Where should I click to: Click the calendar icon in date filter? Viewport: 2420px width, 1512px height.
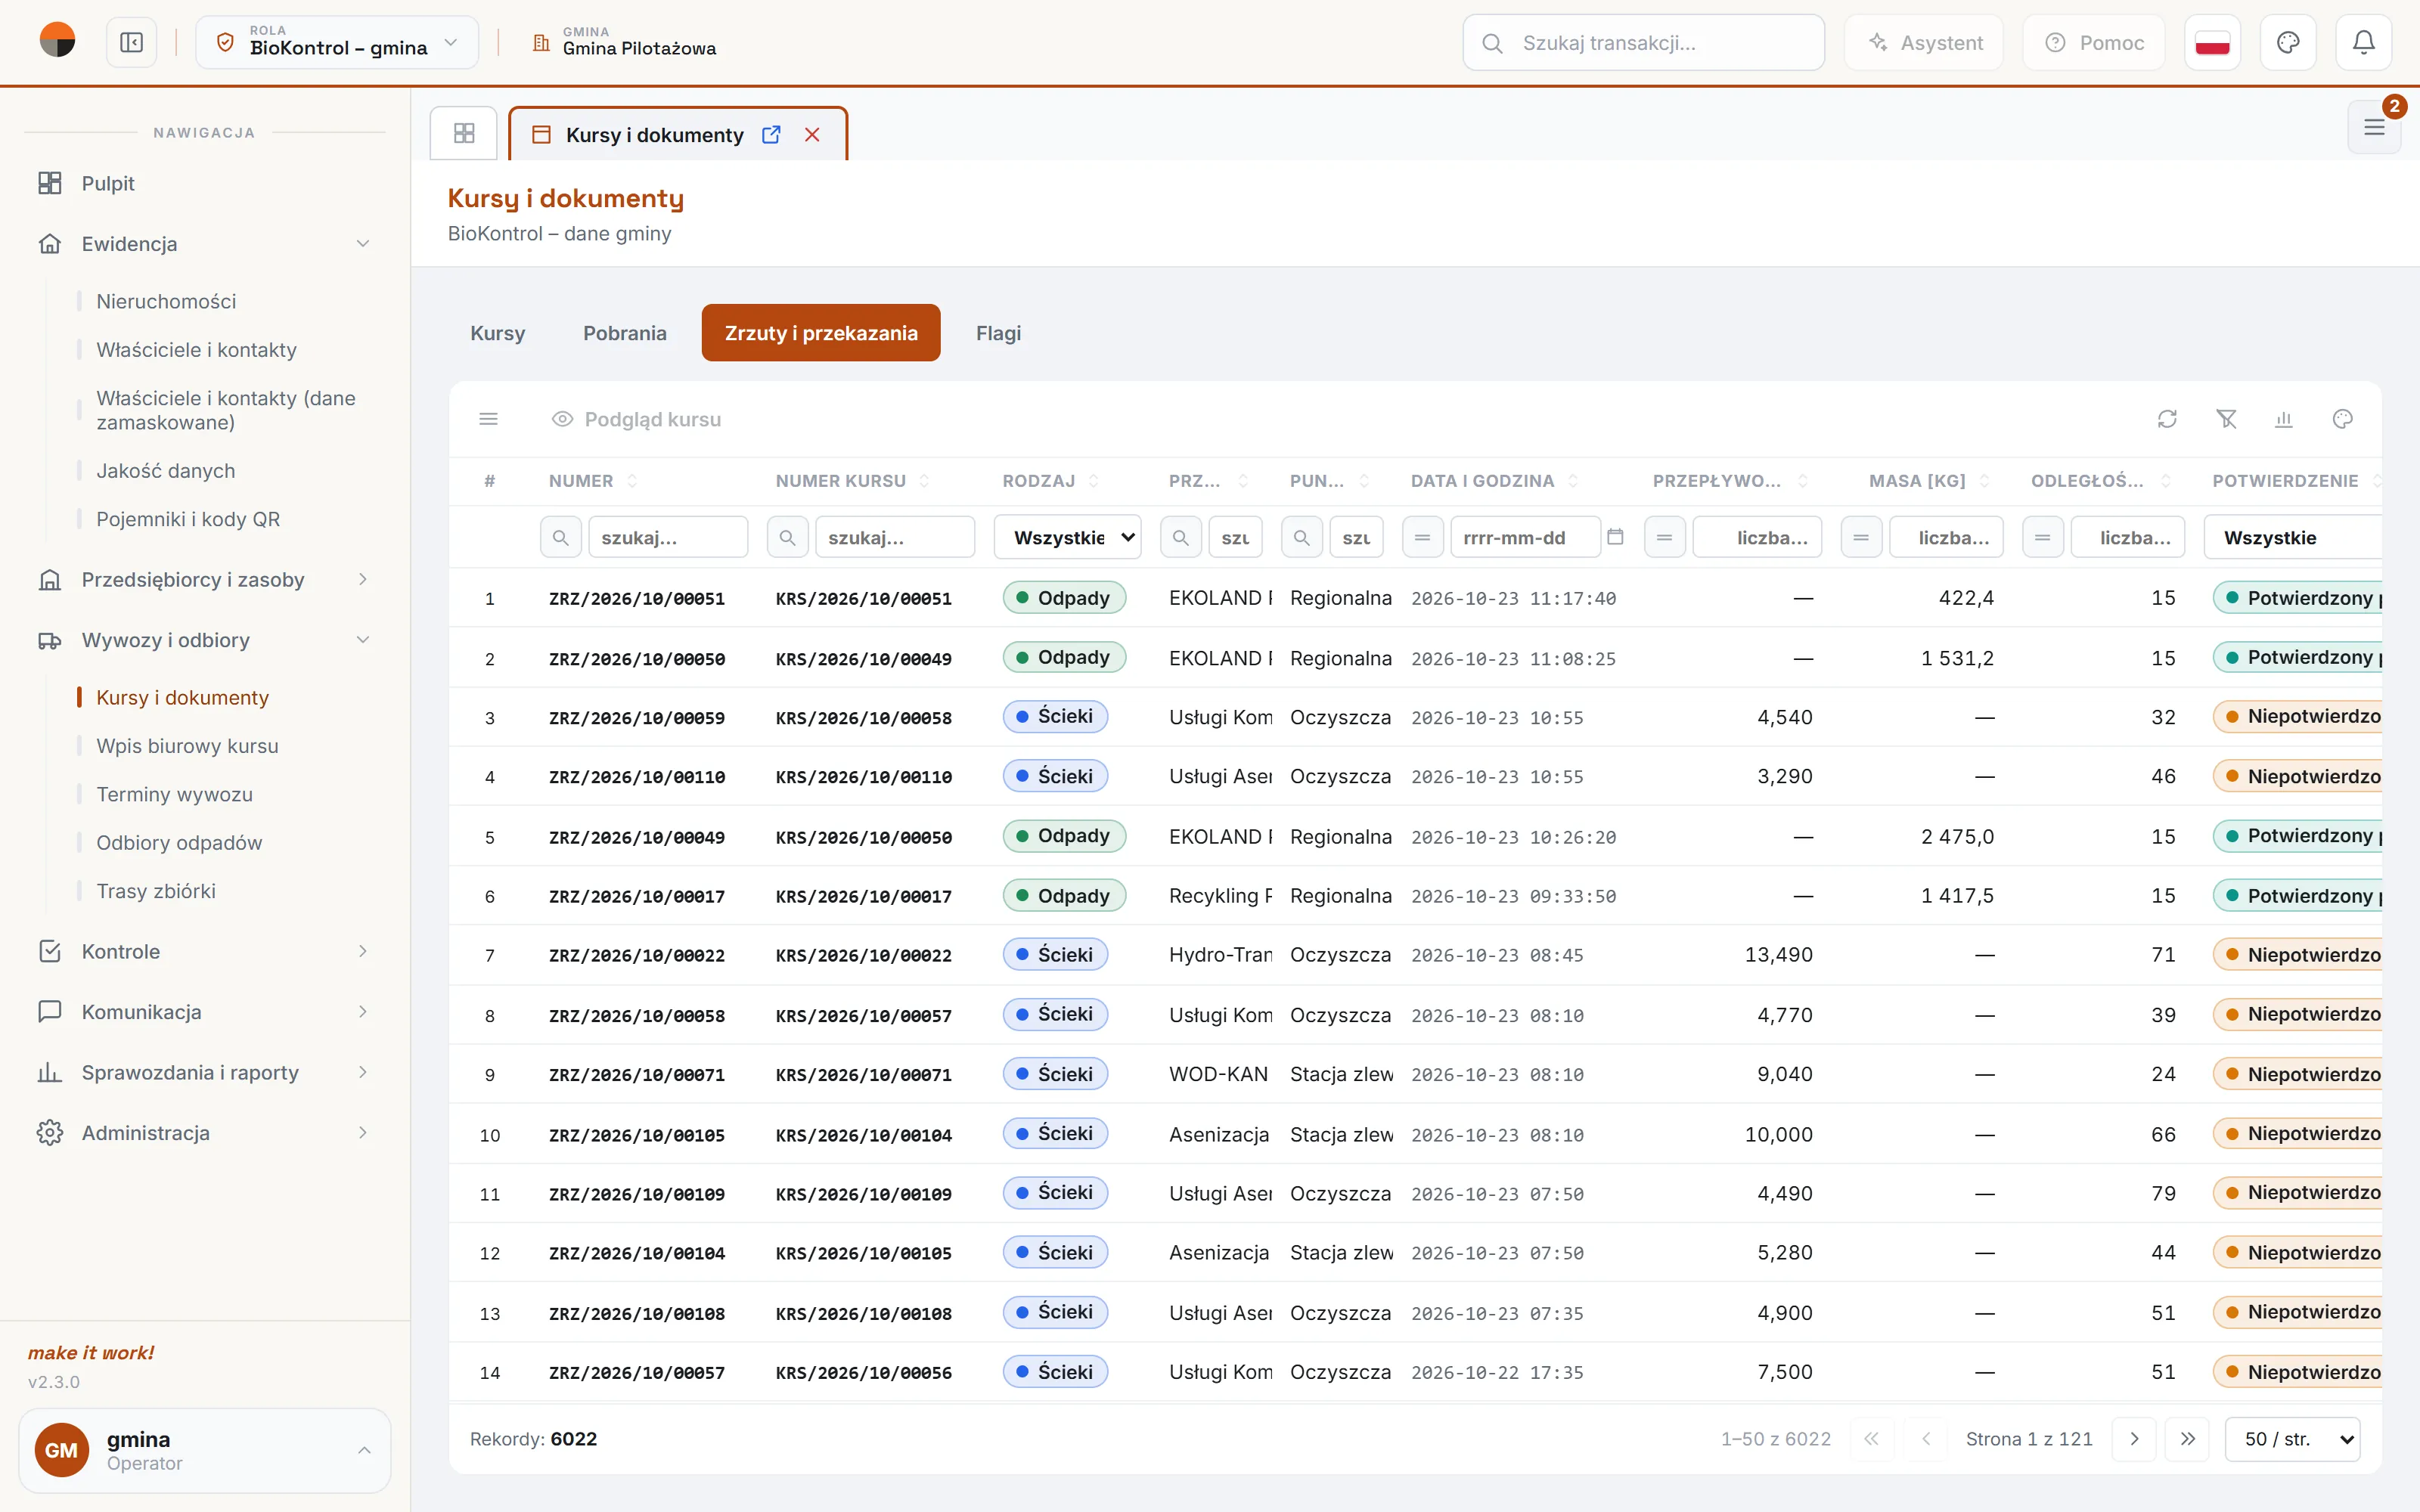1615,537
